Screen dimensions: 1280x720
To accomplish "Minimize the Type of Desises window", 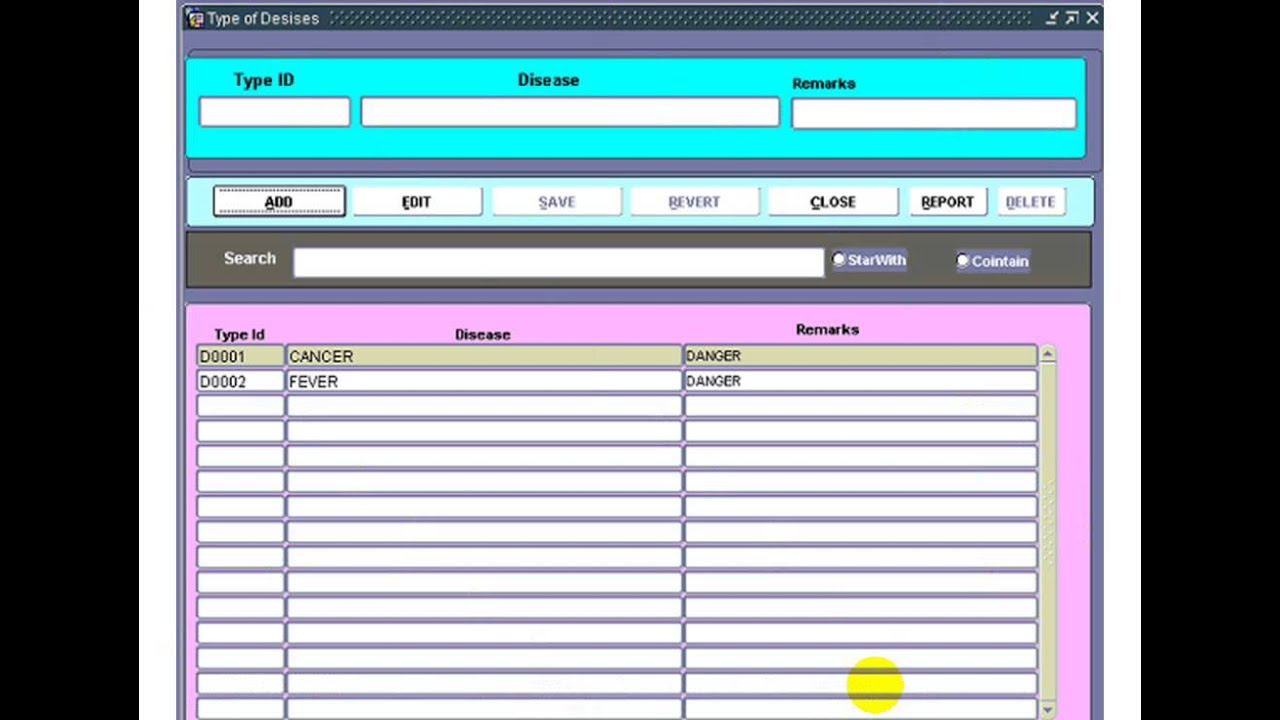I will click(x=1053, y=18).
